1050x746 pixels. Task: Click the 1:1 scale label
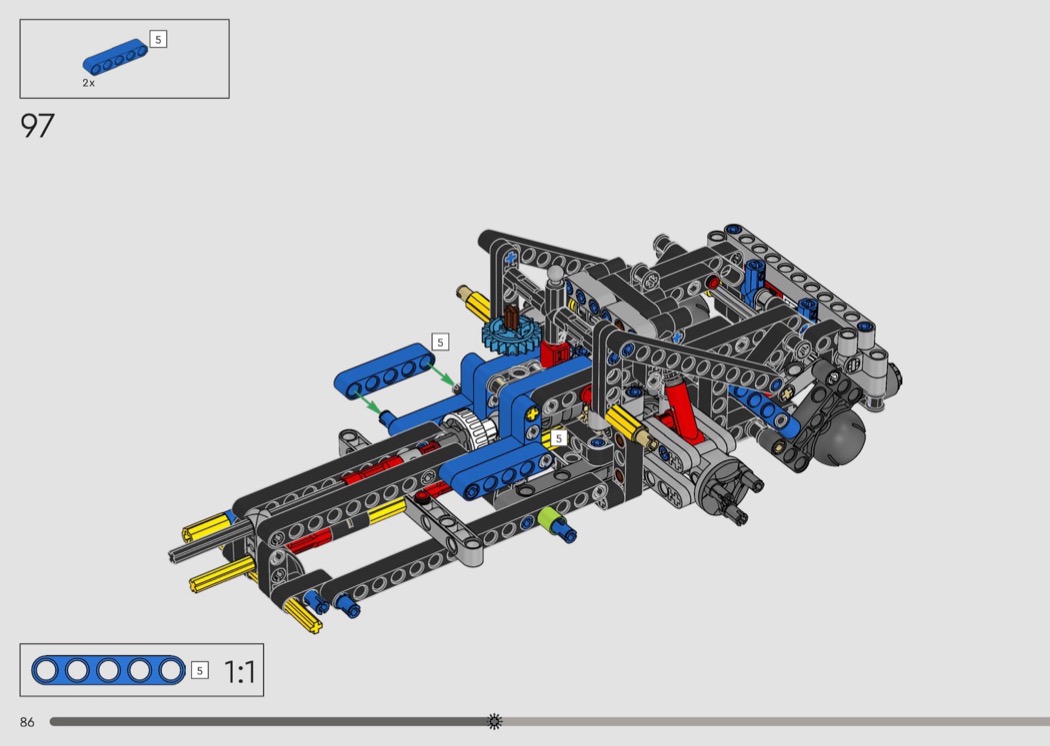point(240,671)
